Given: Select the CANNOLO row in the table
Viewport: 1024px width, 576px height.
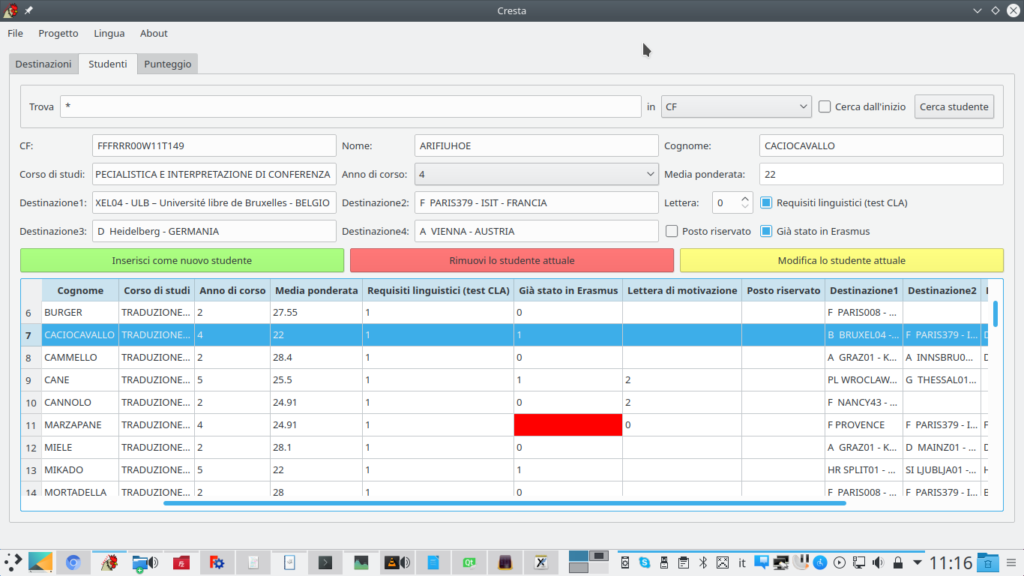Looking at the screenshot, I should 503,402.
